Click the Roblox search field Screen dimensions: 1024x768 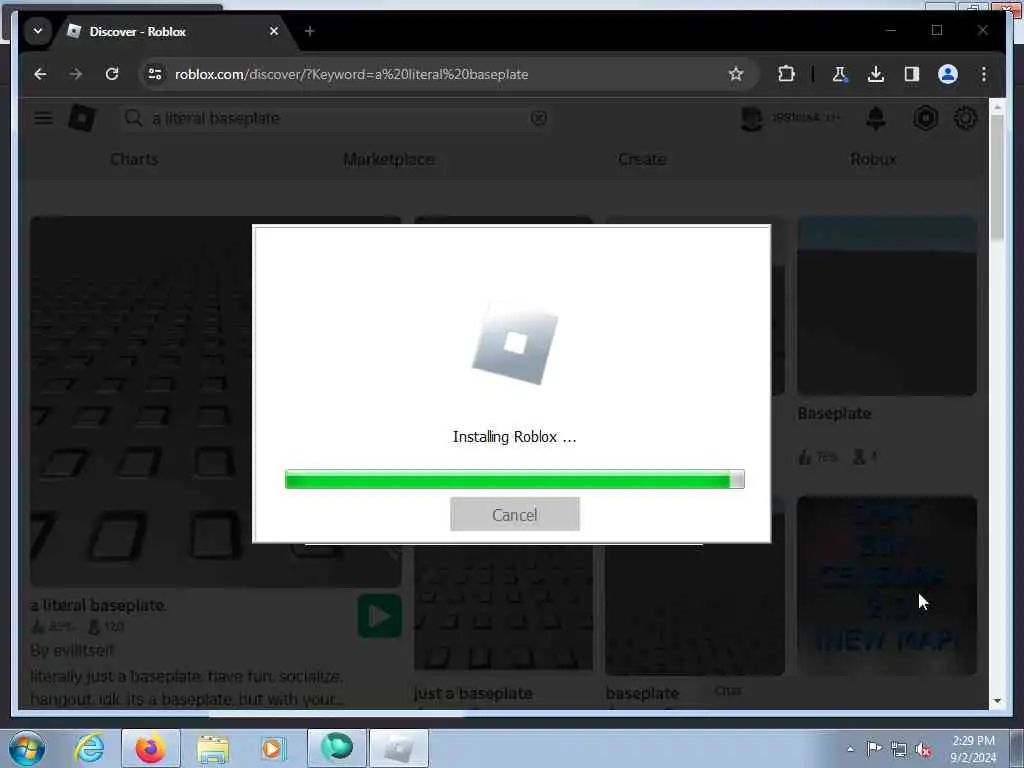pos(336,118)
